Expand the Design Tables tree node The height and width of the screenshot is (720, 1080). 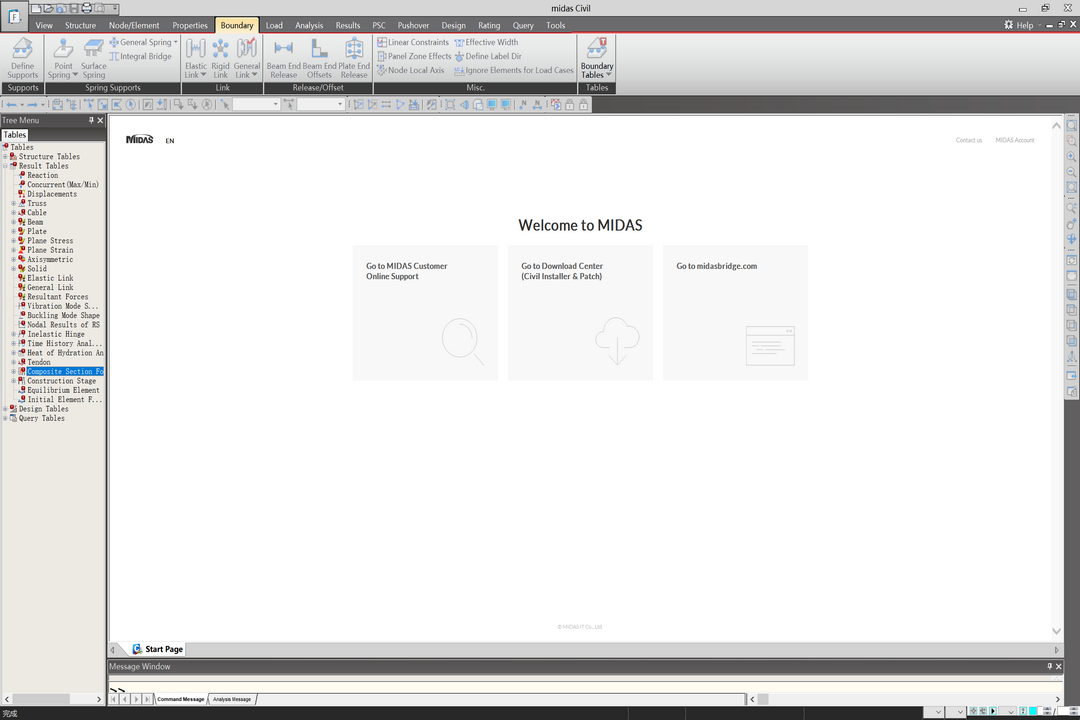coord(5,409)
